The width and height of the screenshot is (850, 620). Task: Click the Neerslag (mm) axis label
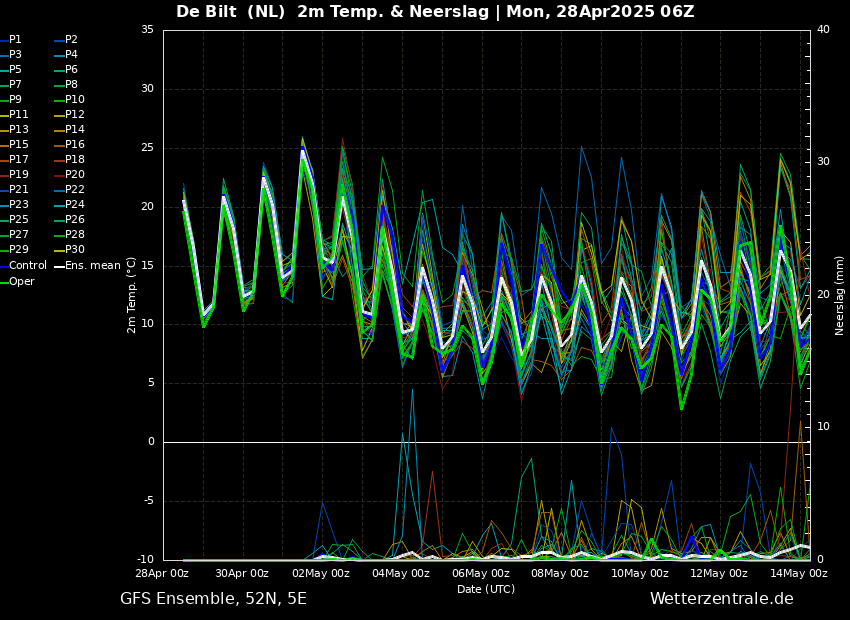(x=840, y=294)
